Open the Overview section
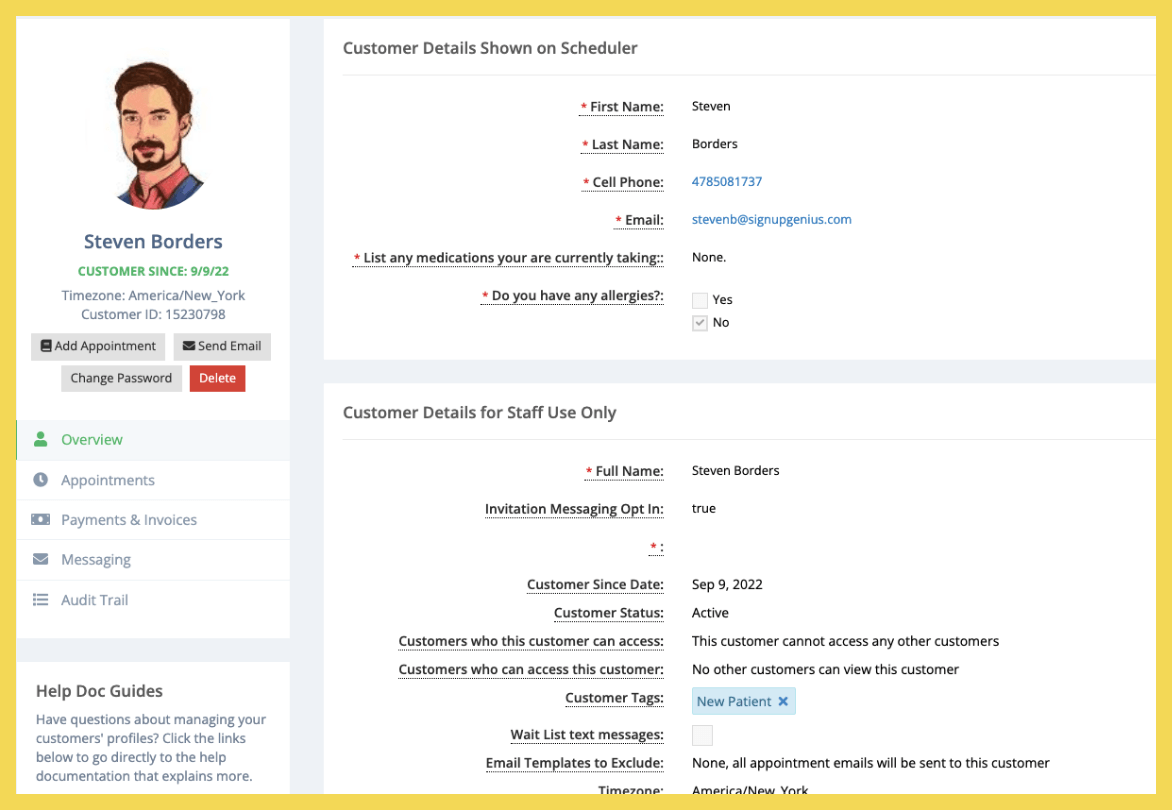 point(153,439)
